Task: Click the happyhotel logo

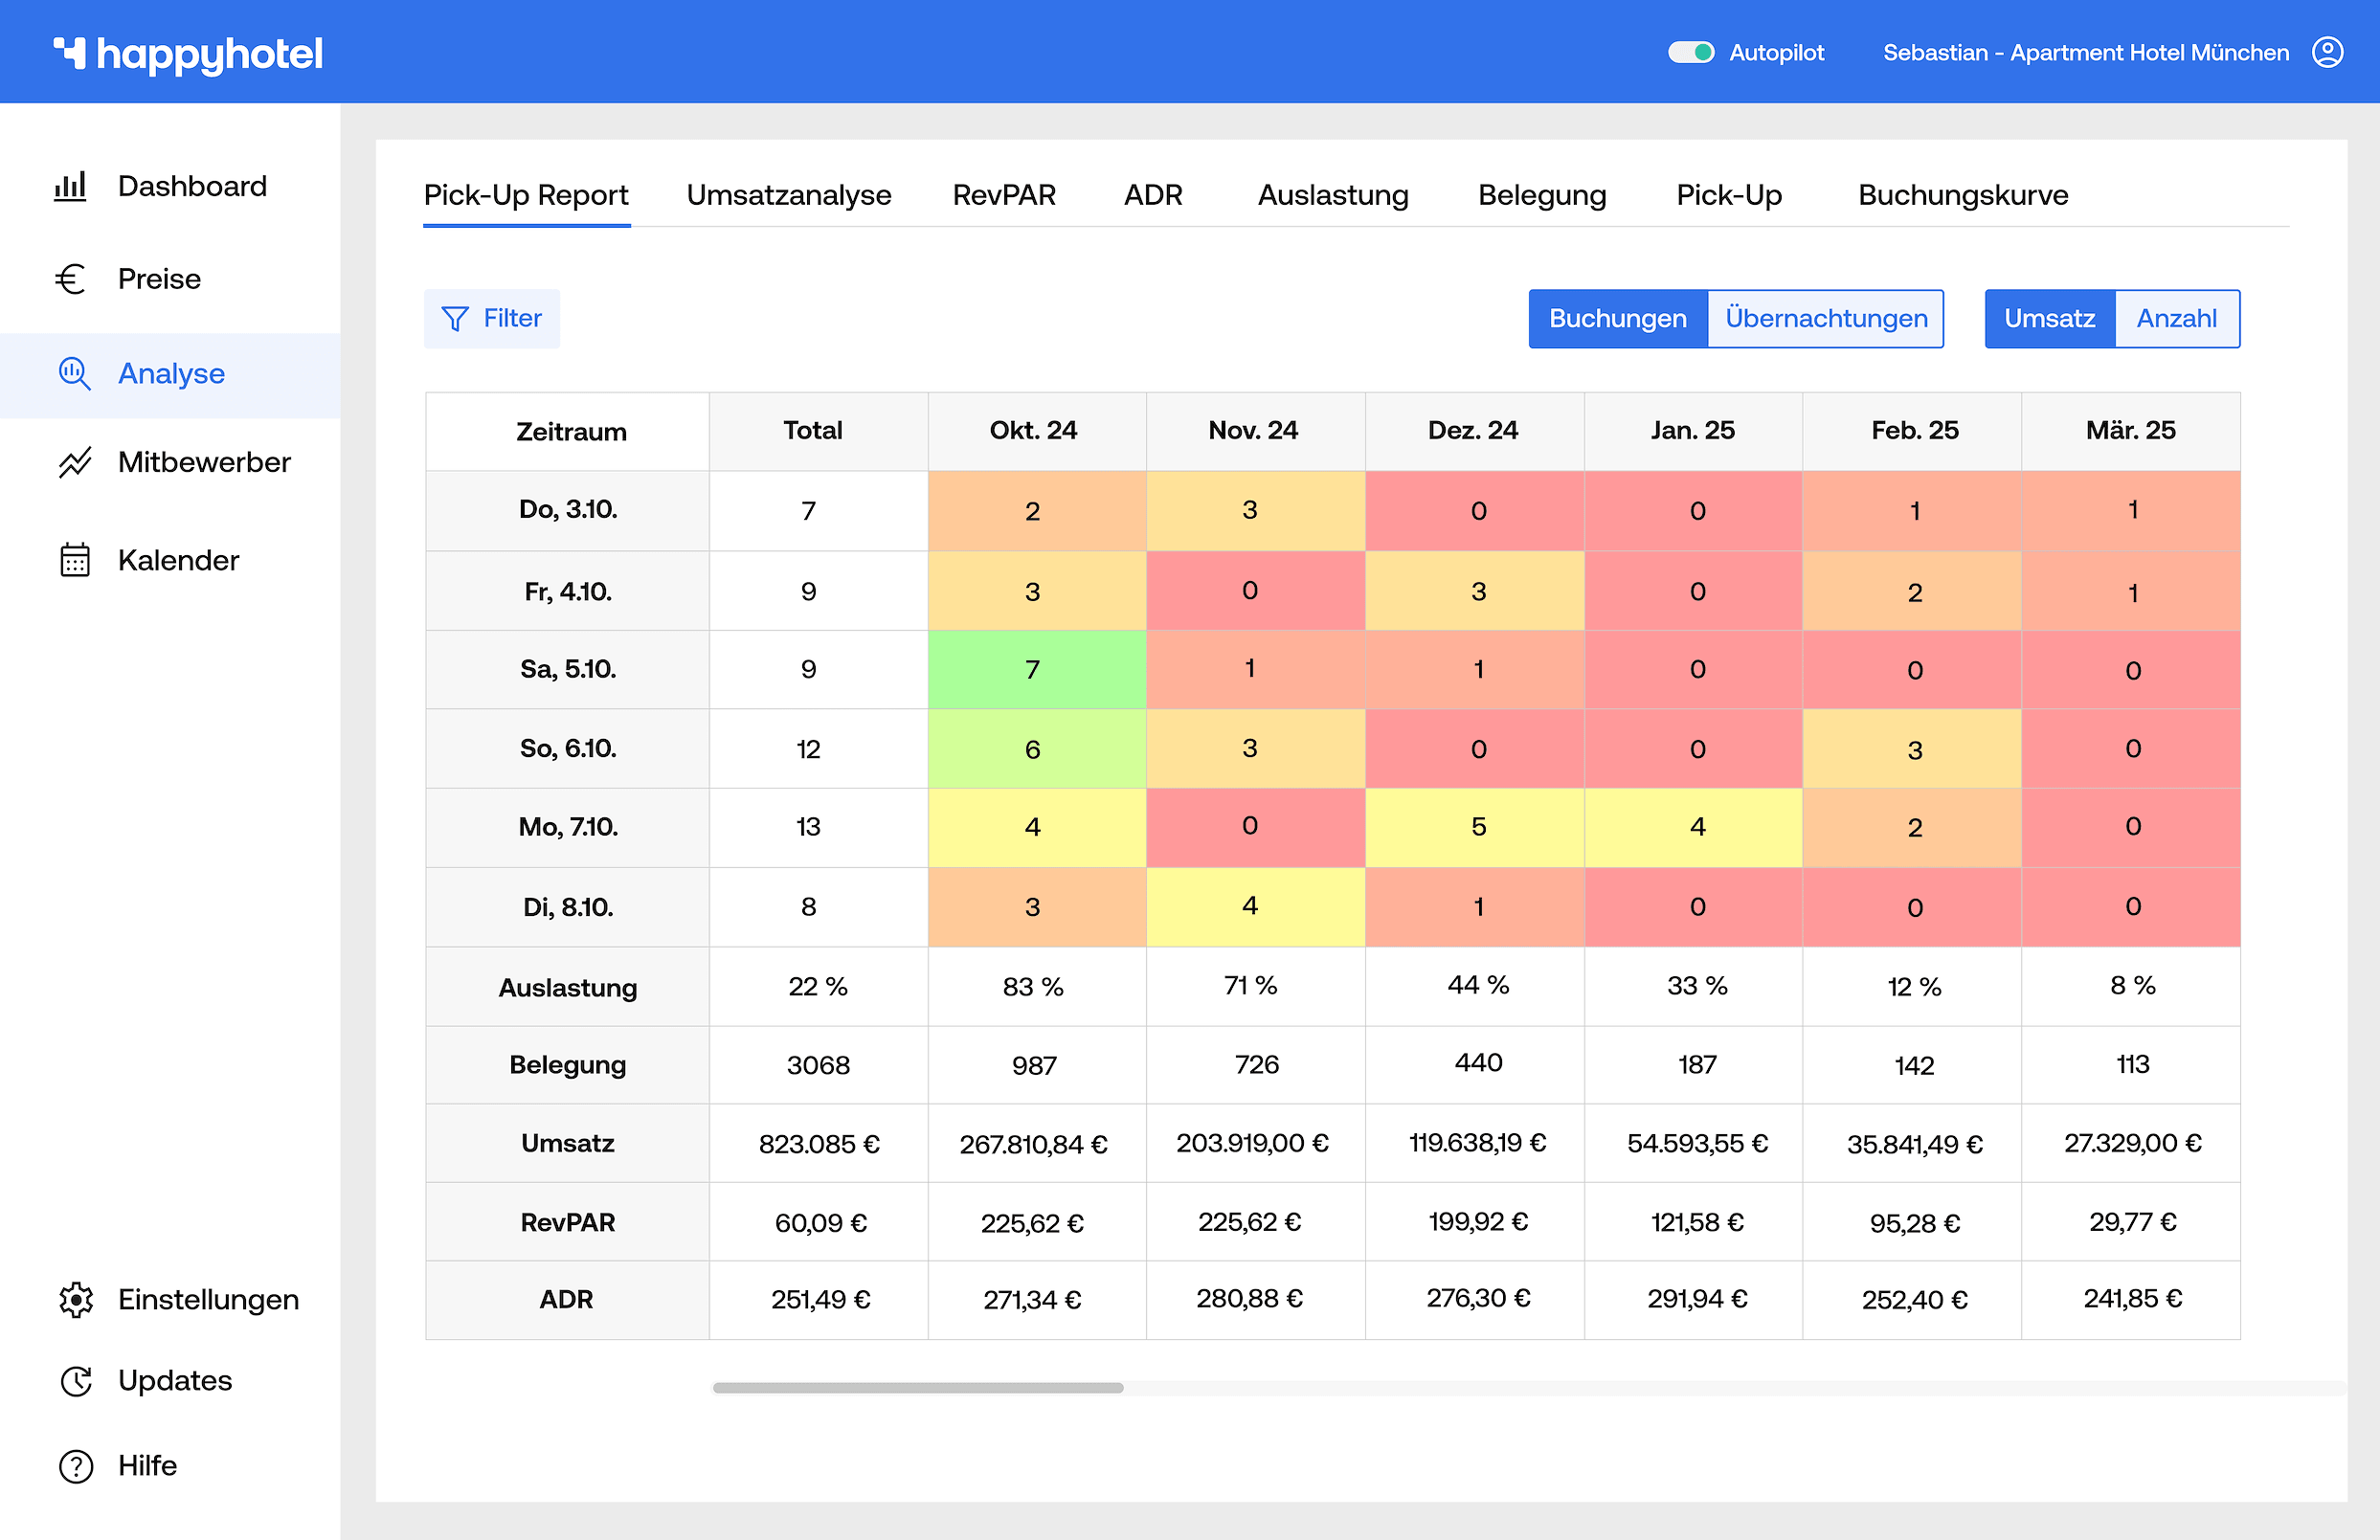Action: click(x=188, y=54)
